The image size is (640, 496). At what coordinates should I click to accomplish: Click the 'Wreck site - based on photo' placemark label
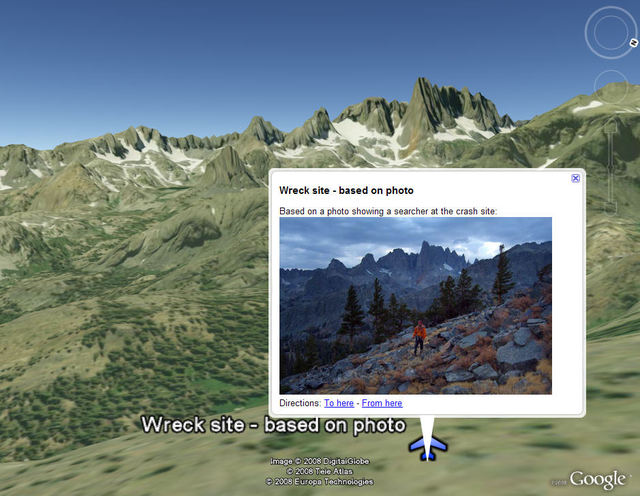tap(273, 425)
